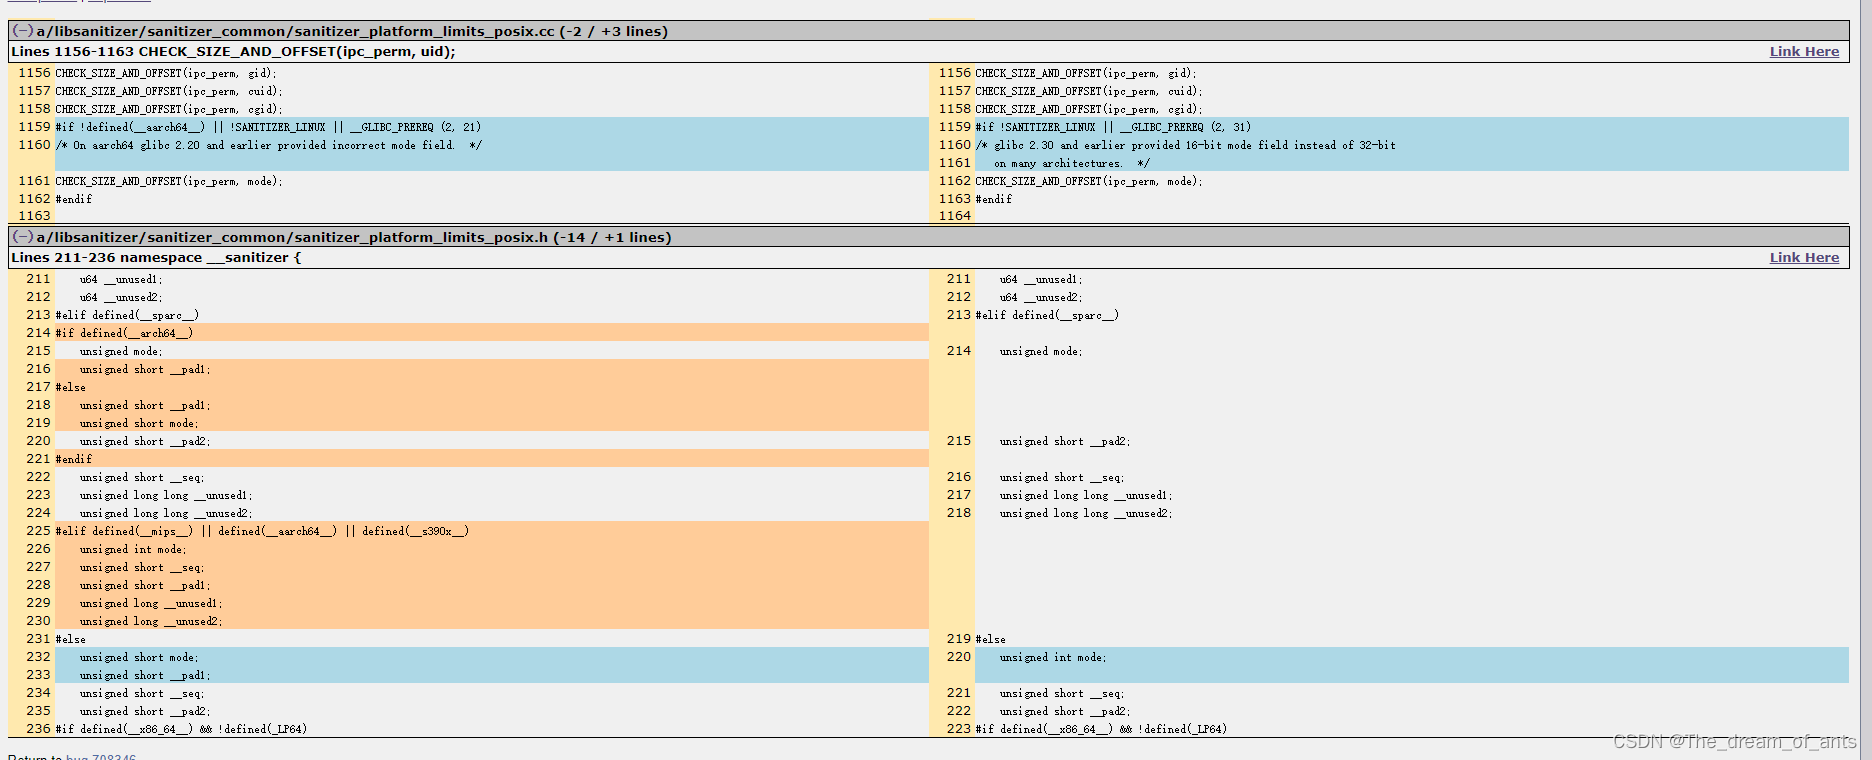The height and width of the screenshot is (760, 1872).
Task: Click 'Lines 1156-1163 CHECK_SIZE_AND_OFFSET(ipc_perm, uid);' heading
Action: point(233,52)
